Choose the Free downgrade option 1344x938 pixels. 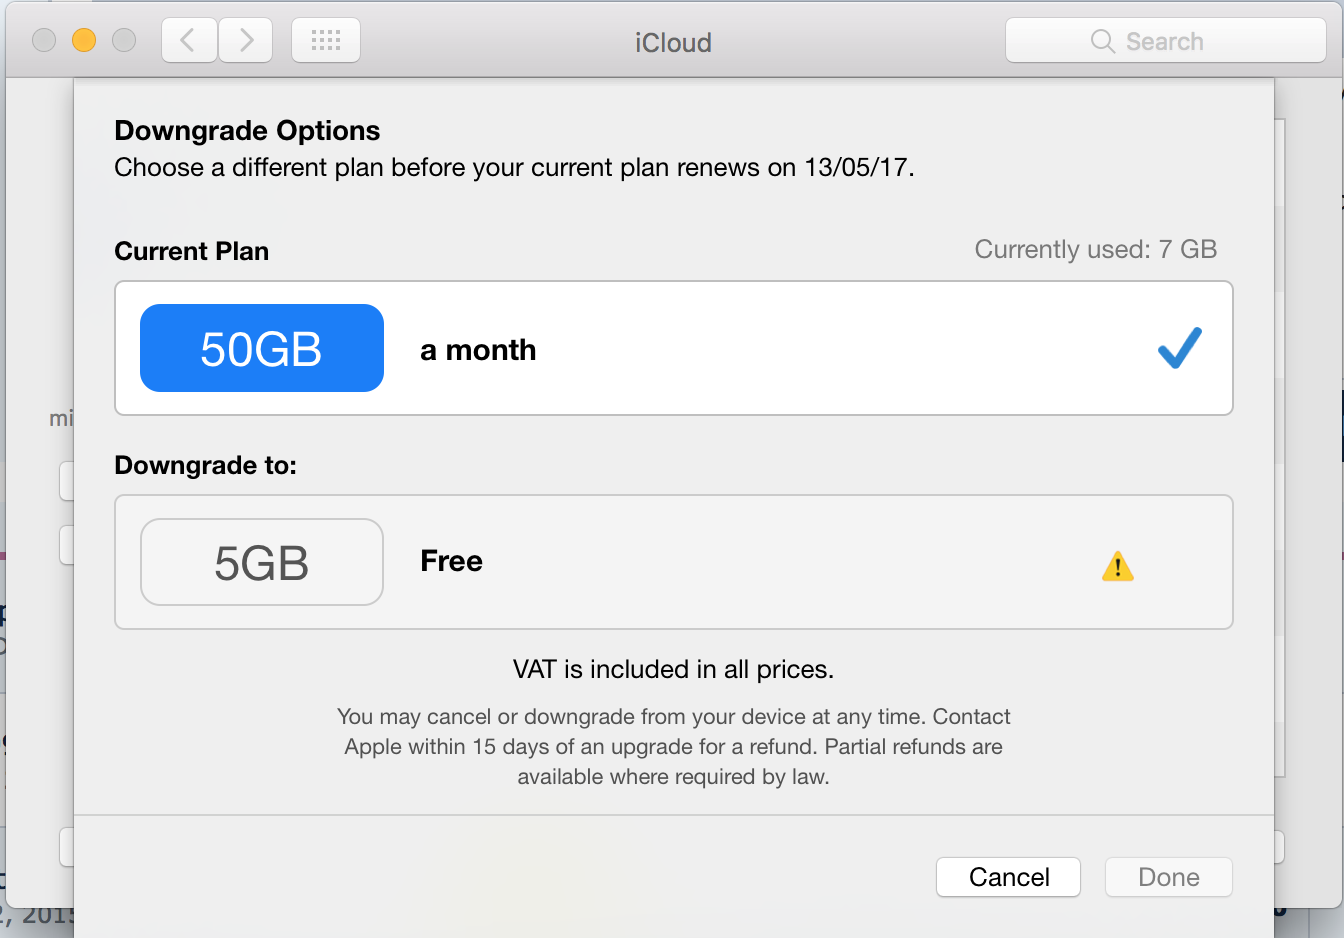(674, 562)
